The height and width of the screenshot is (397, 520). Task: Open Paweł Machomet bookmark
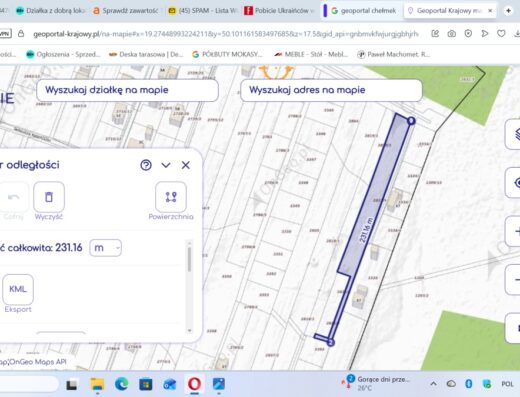[x=393, y=54]
